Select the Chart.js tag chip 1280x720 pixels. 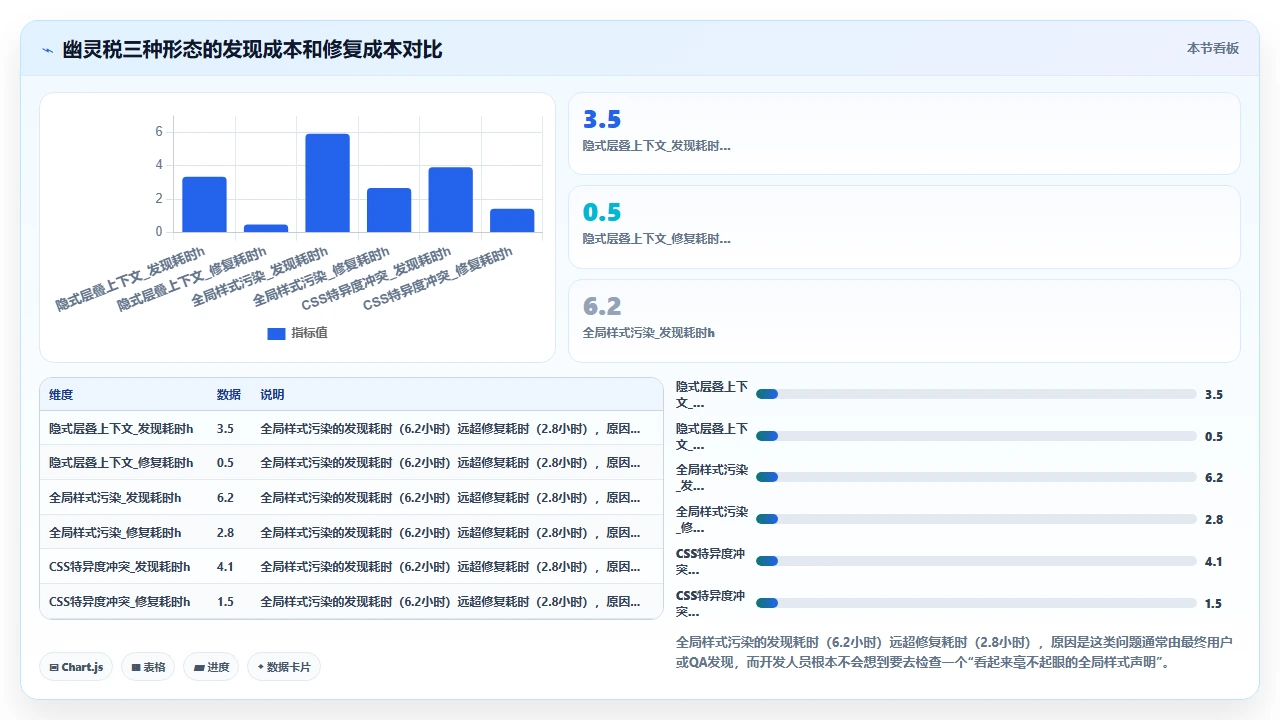pos(76,667)
